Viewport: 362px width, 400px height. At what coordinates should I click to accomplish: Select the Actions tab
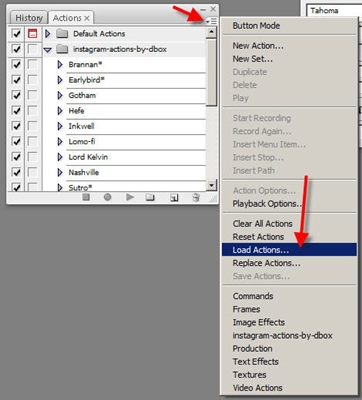[67, 18]
